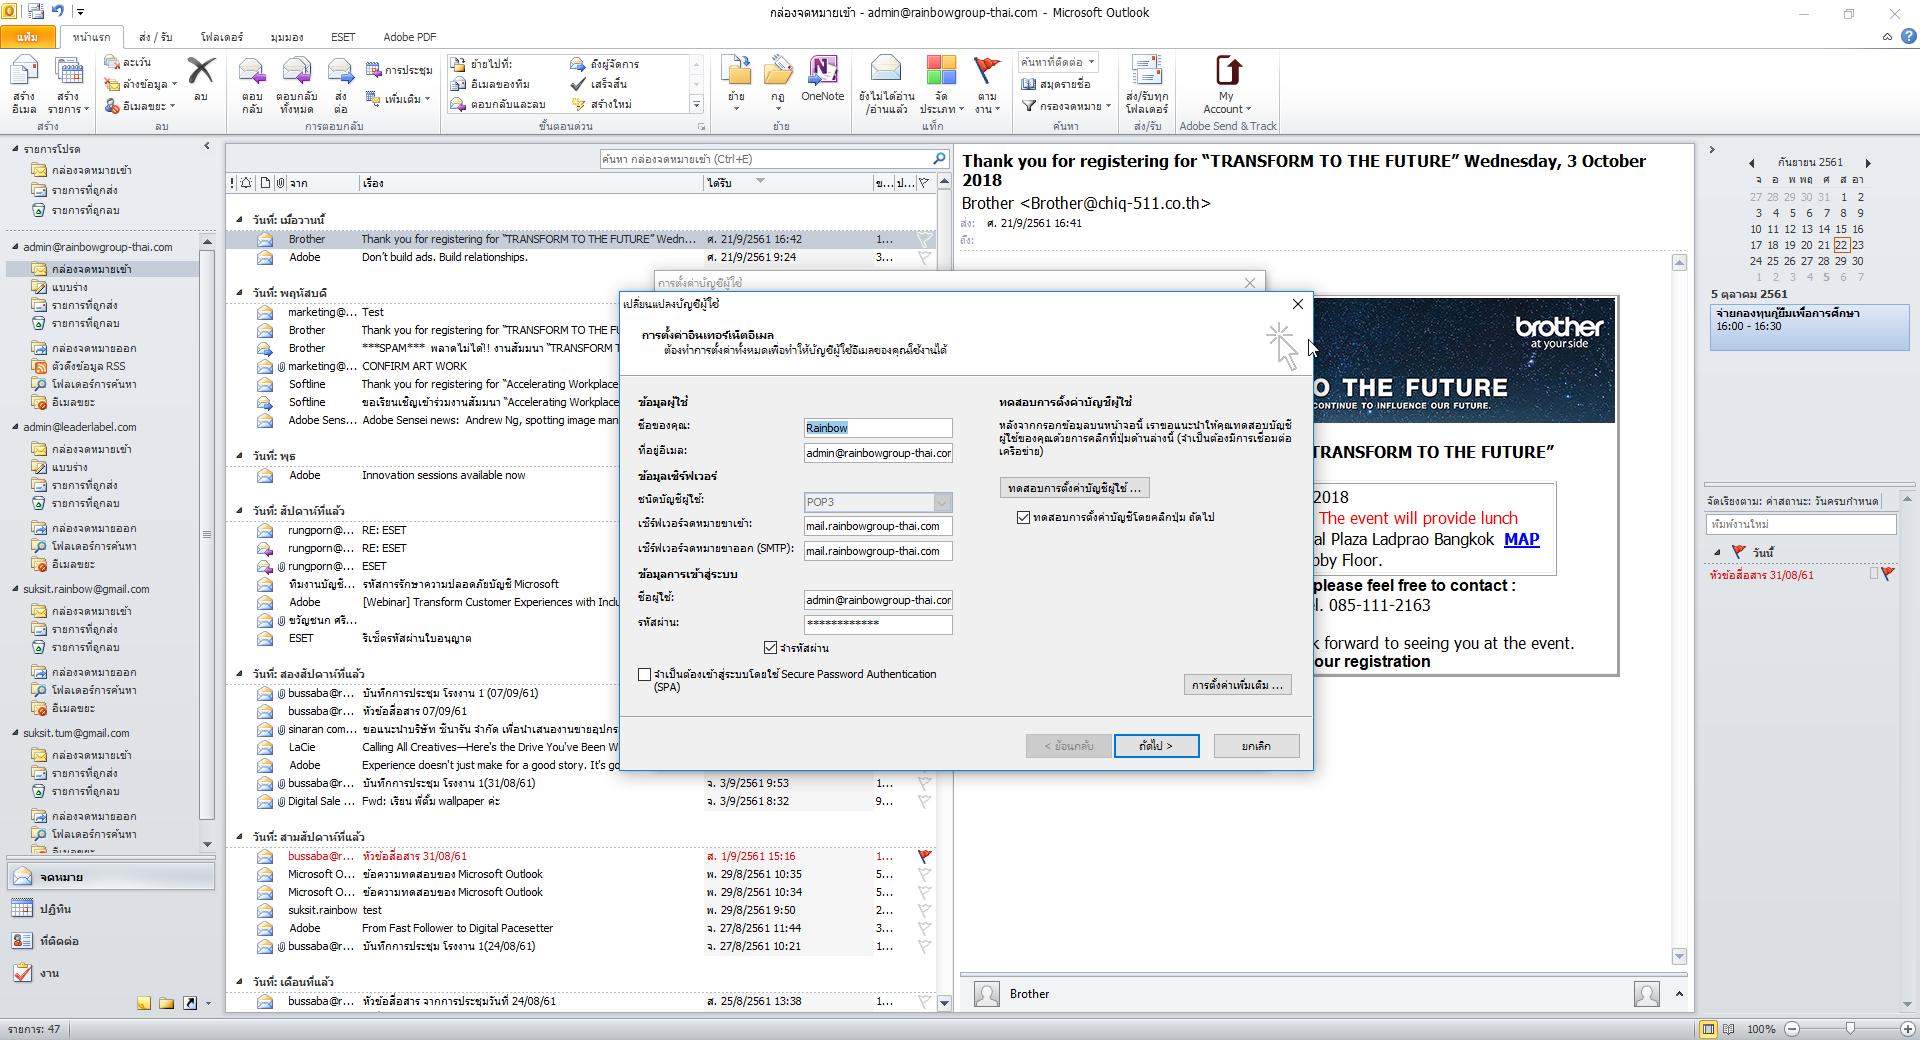Viewport: 1920px width, 1040px height.
Task: Switch to the ส่ง / รับ ribbon tab
Action: (156, 37)
